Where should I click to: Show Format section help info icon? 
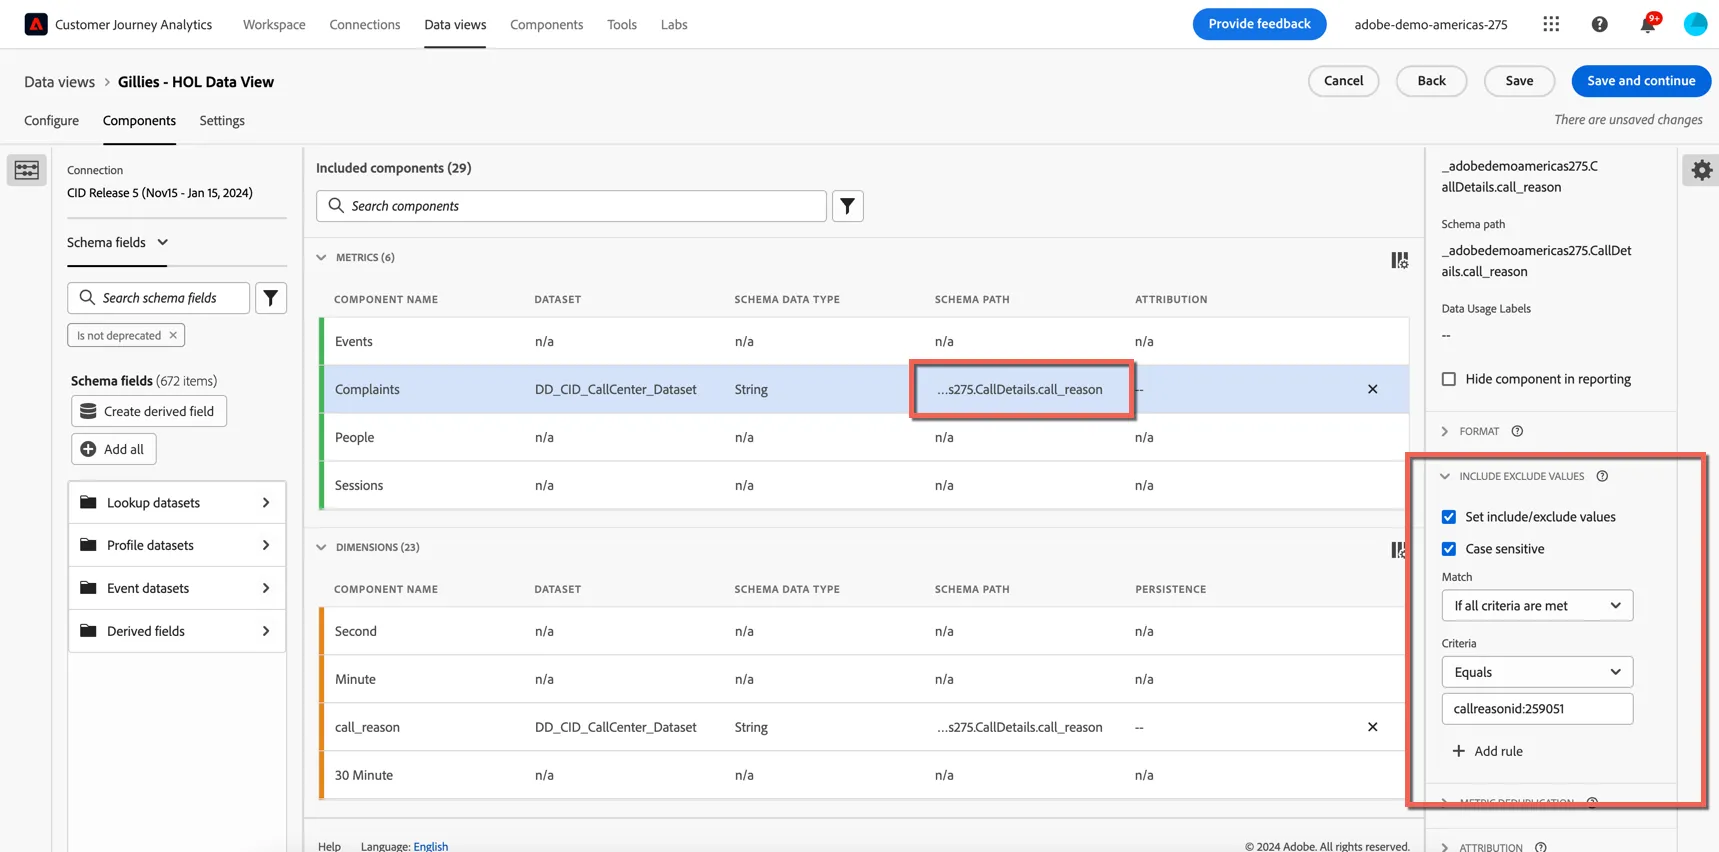pyautogui.click(x=1517, y=431)
